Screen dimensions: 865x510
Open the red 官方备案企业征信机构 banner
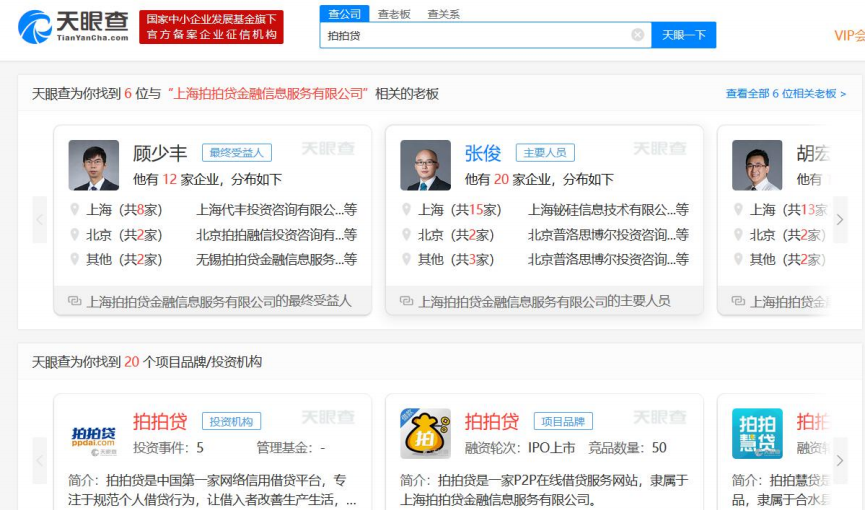pyautogui.click(x=211, y=26)
